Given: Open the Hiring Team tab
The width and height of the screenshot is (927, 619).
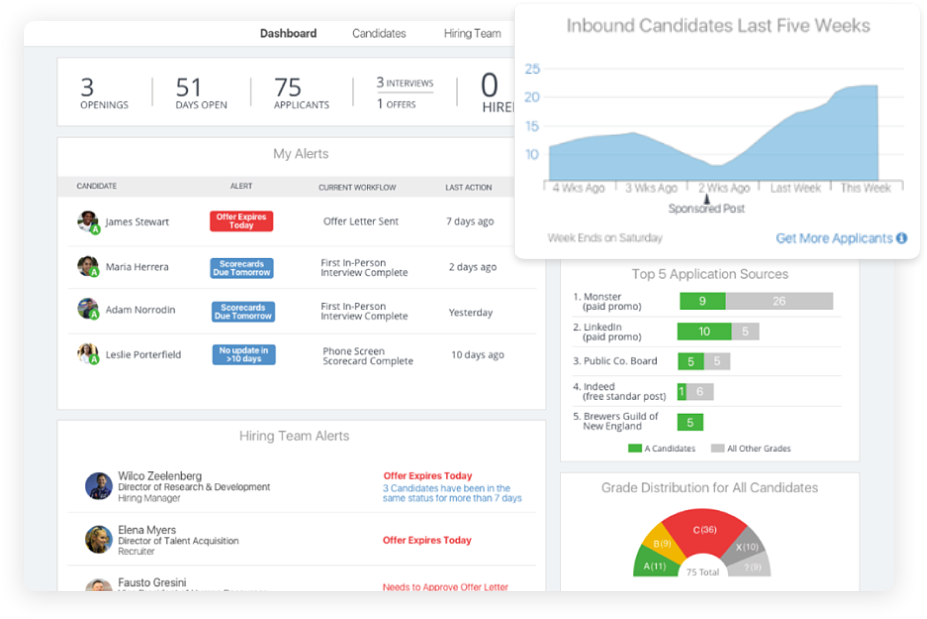Looking at the screenshot, I should 472,34.
